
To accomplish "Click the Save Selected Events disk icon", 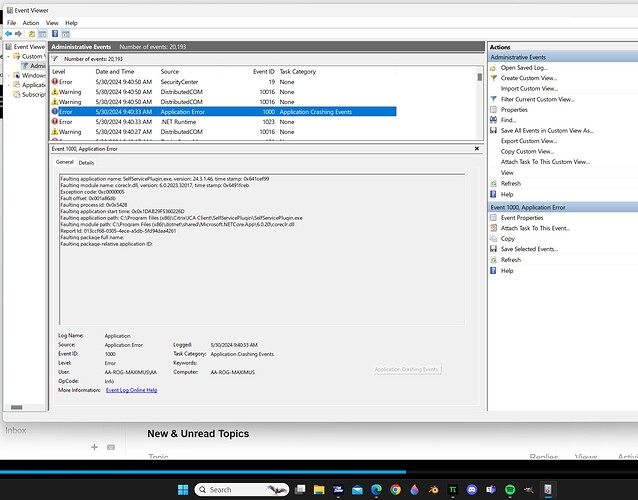I will pos(493,249).
